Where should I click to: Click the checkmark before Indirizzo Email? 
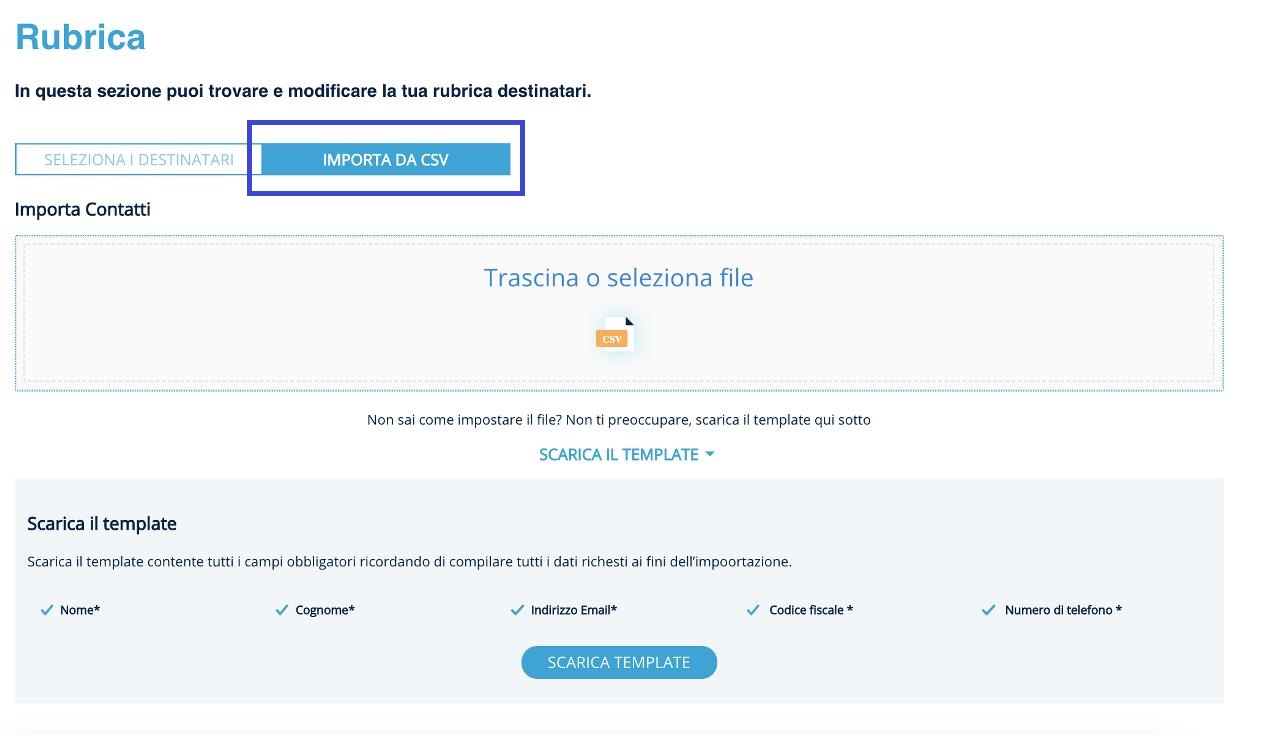tap(517, 610)
